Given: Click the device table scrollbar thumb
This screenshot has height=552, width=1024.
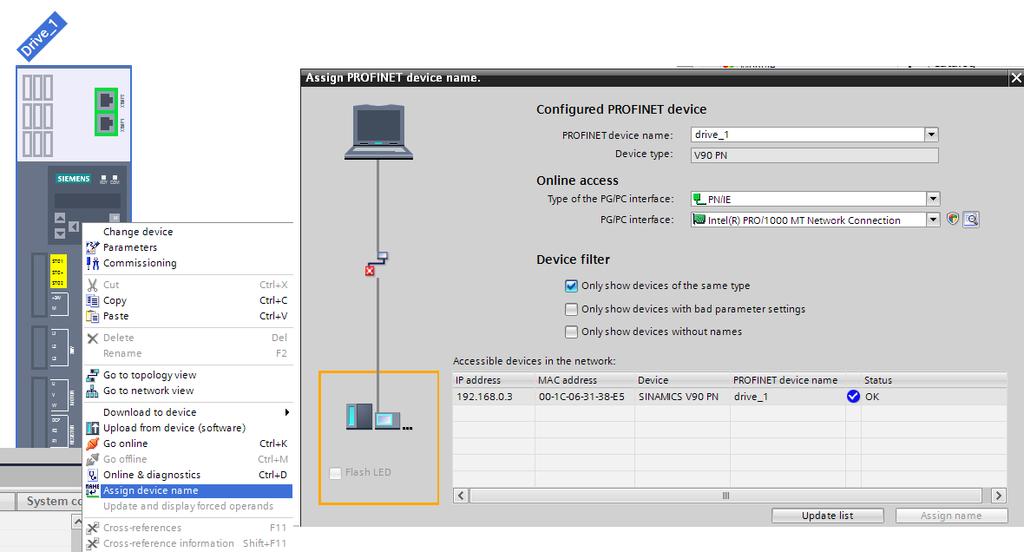Looking at the screenshot, I should click(726, 495).
